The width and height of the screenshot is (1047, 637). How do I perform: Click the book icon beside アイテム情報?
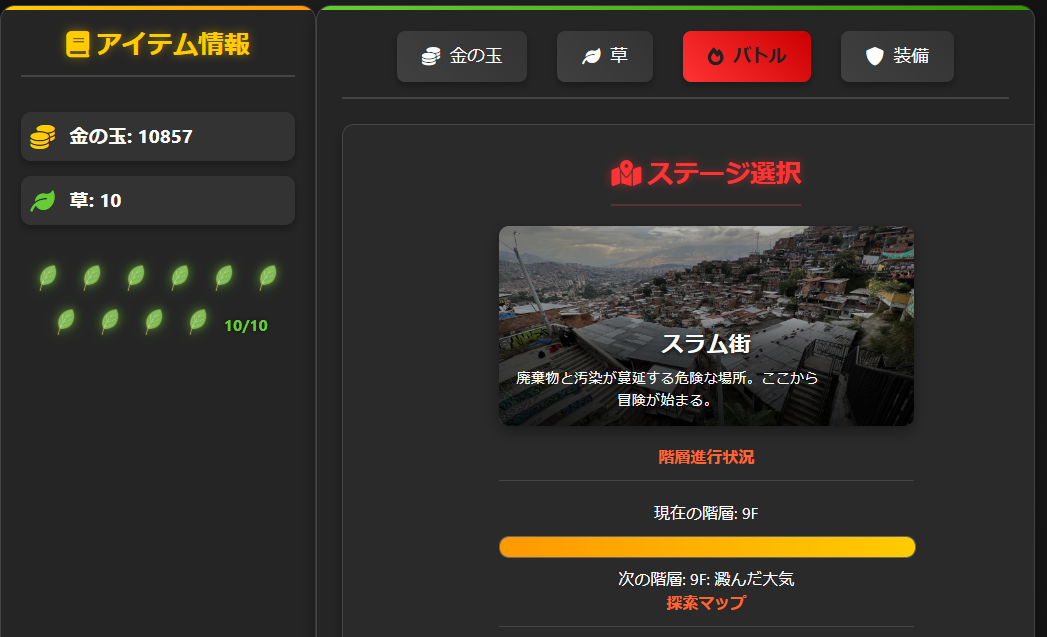(x=77, y=45)
